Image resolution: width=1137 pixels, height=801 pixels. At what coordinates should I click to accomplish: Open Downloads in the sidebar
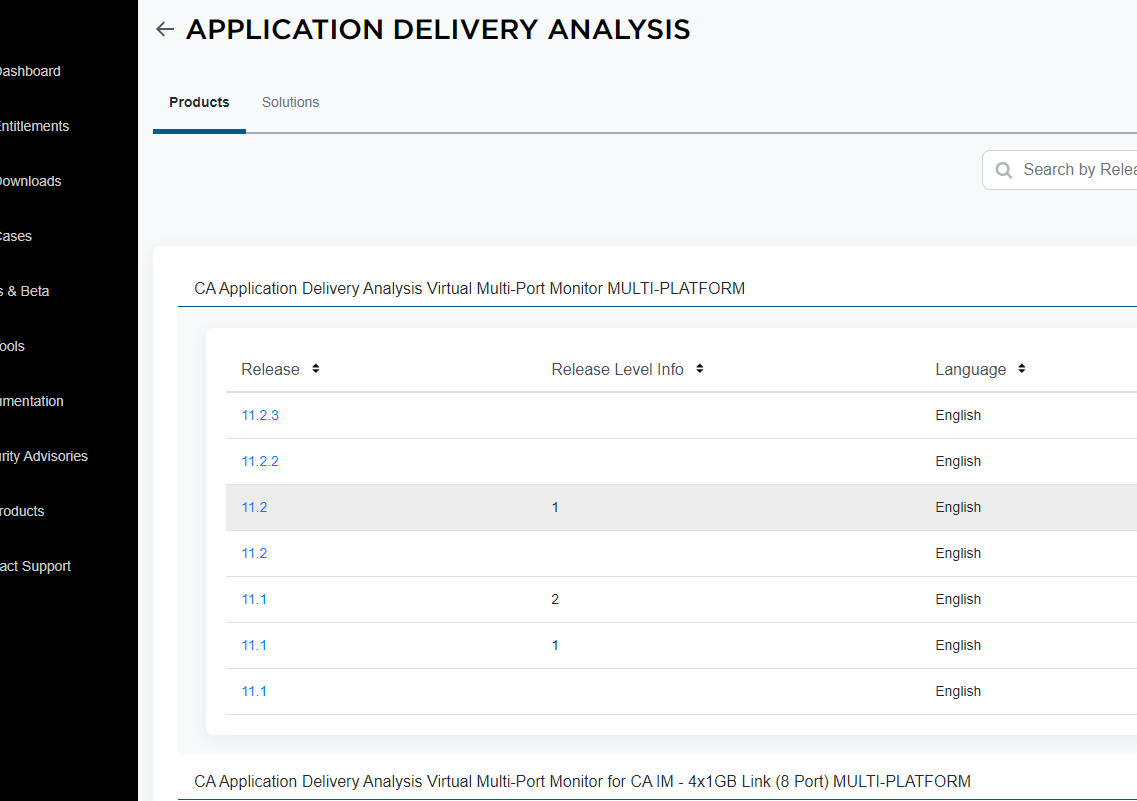click(x=30, y=181)
